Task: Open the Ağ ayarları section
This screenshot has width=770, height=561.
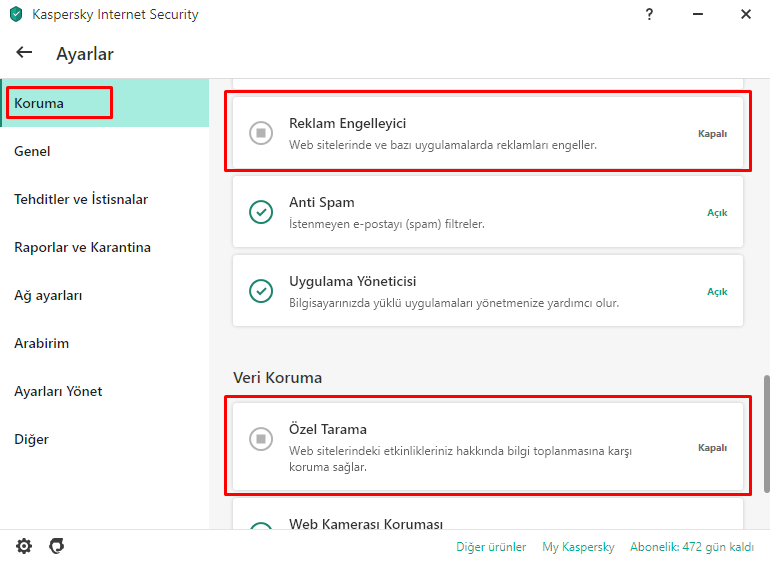Action: click(48, 295)
